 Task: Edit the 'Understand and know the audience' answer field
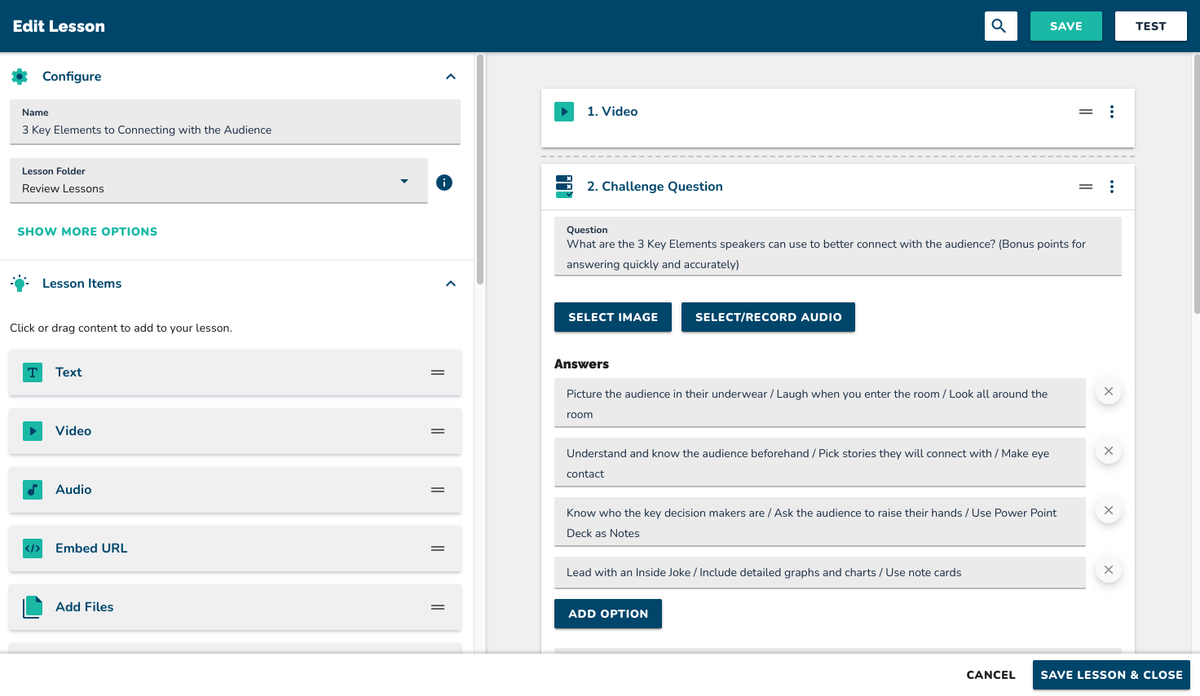[x=820, y=462]
